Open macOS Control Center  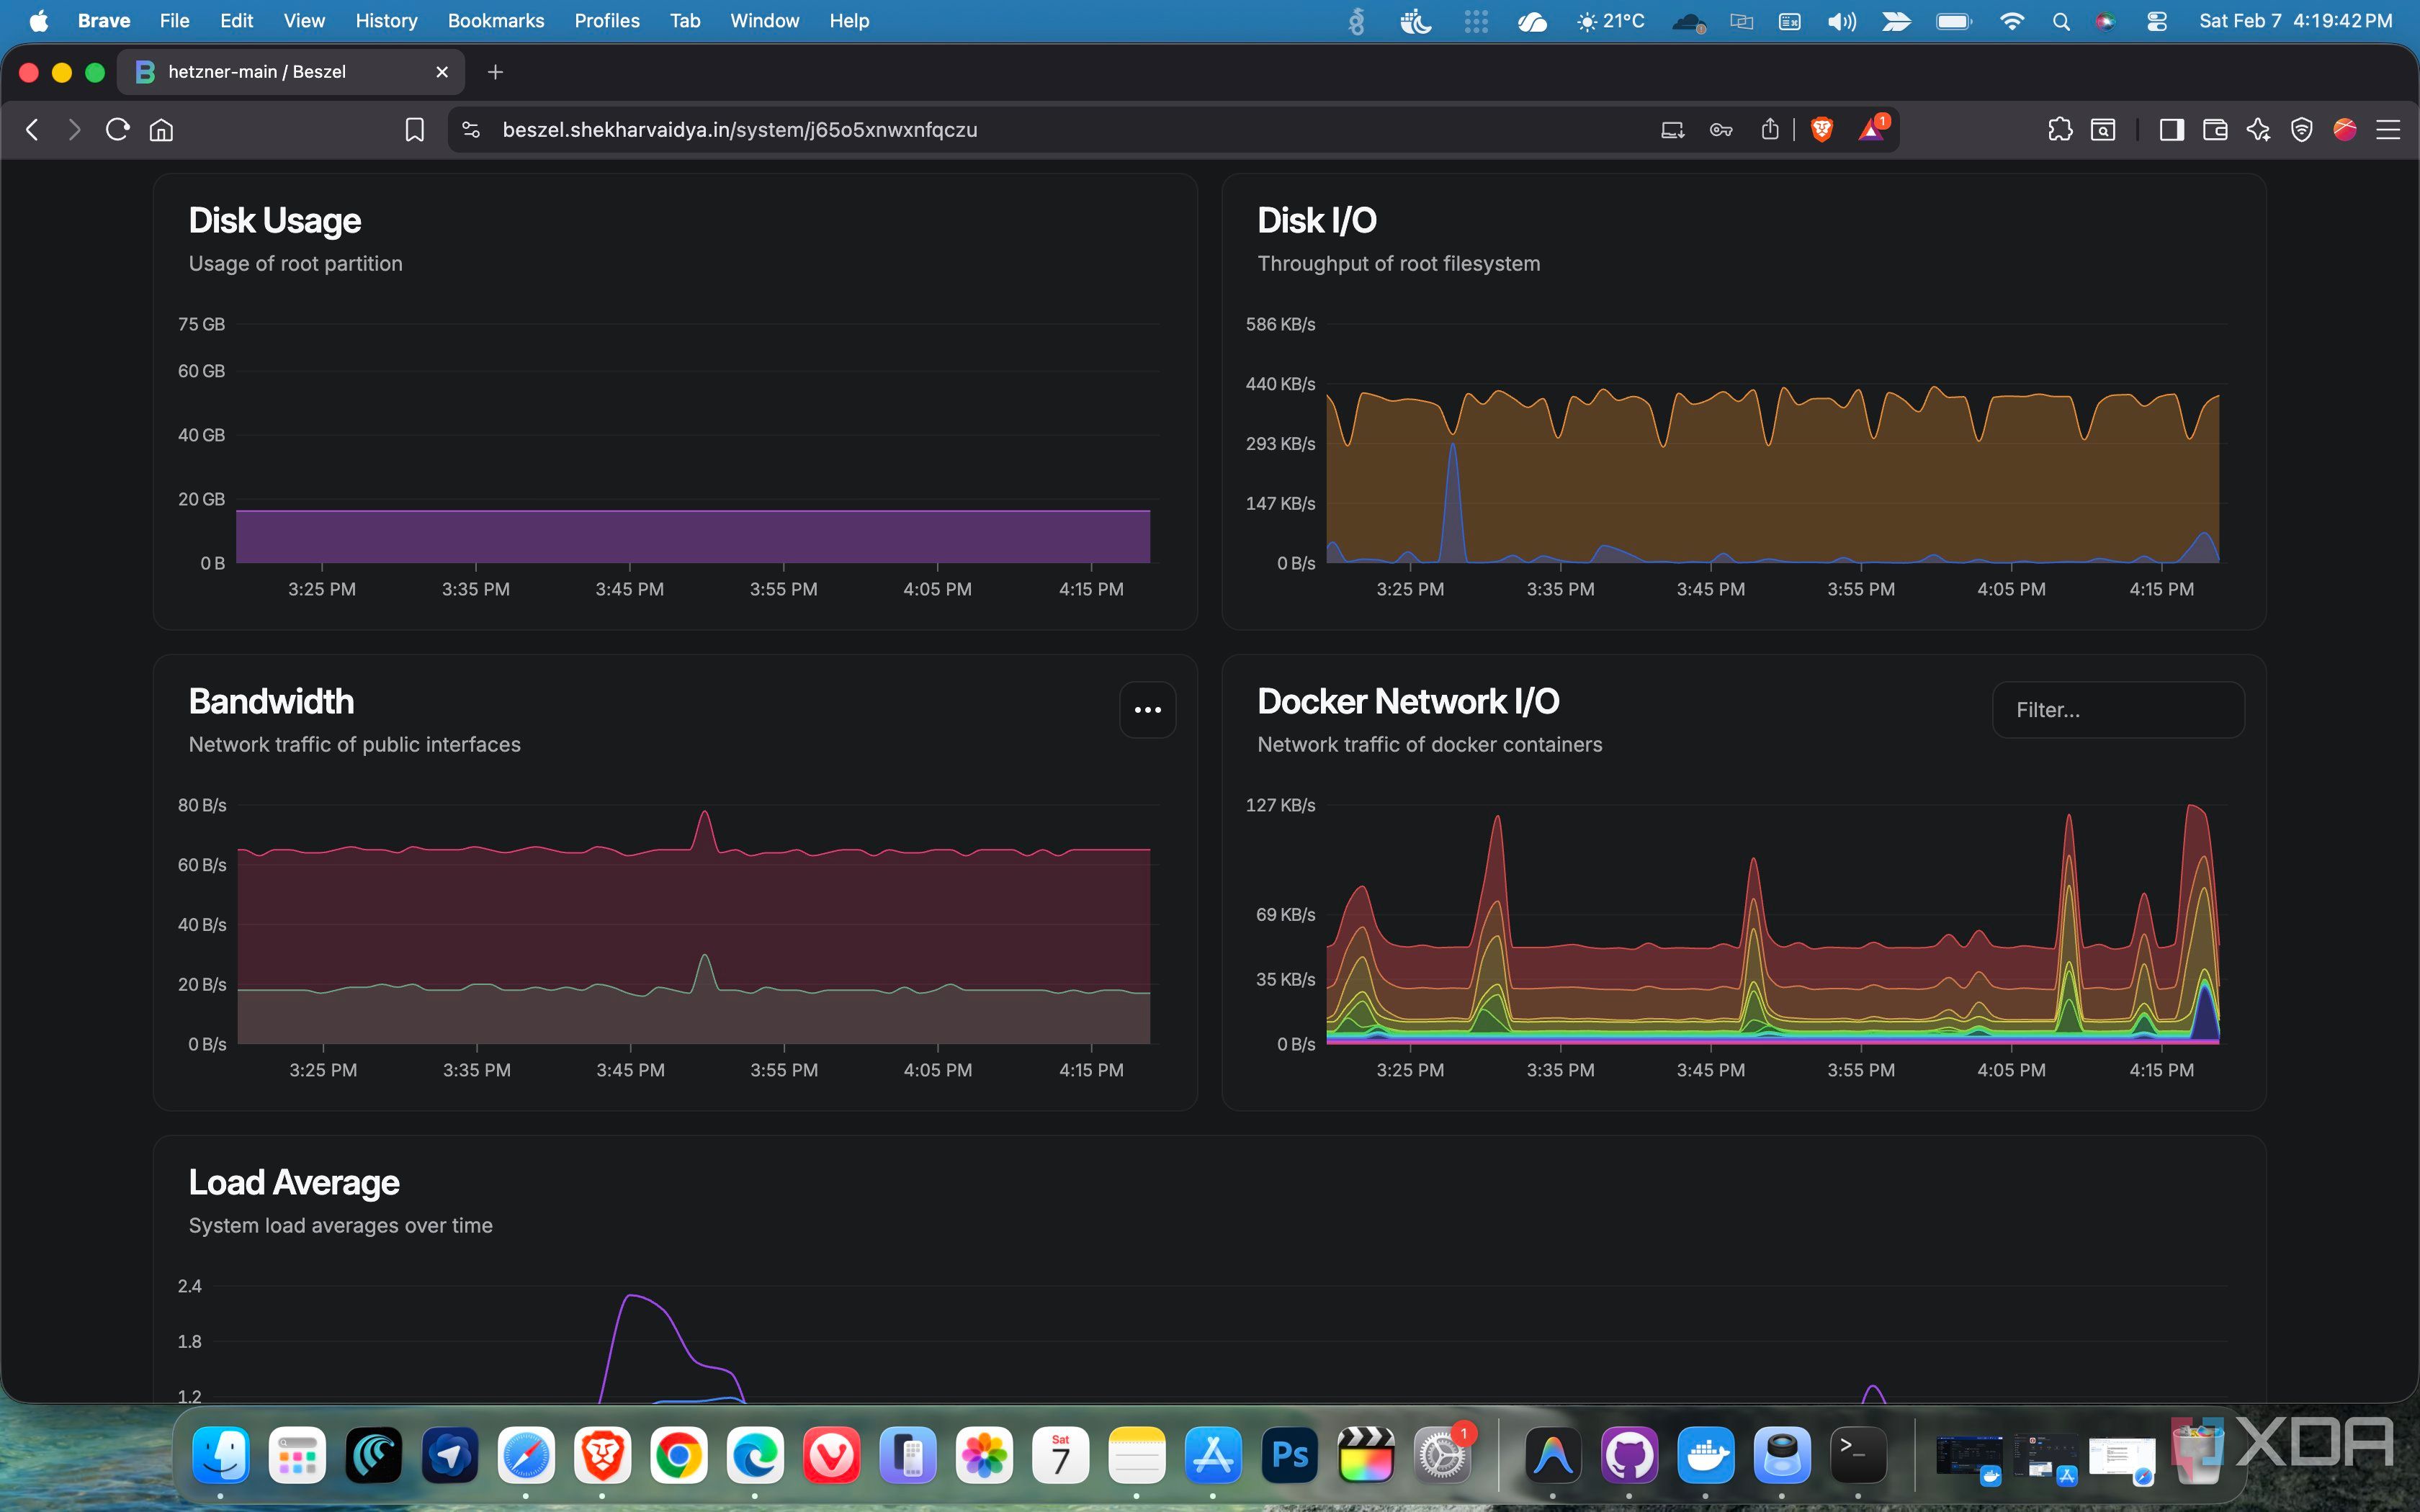[2156, 21]
